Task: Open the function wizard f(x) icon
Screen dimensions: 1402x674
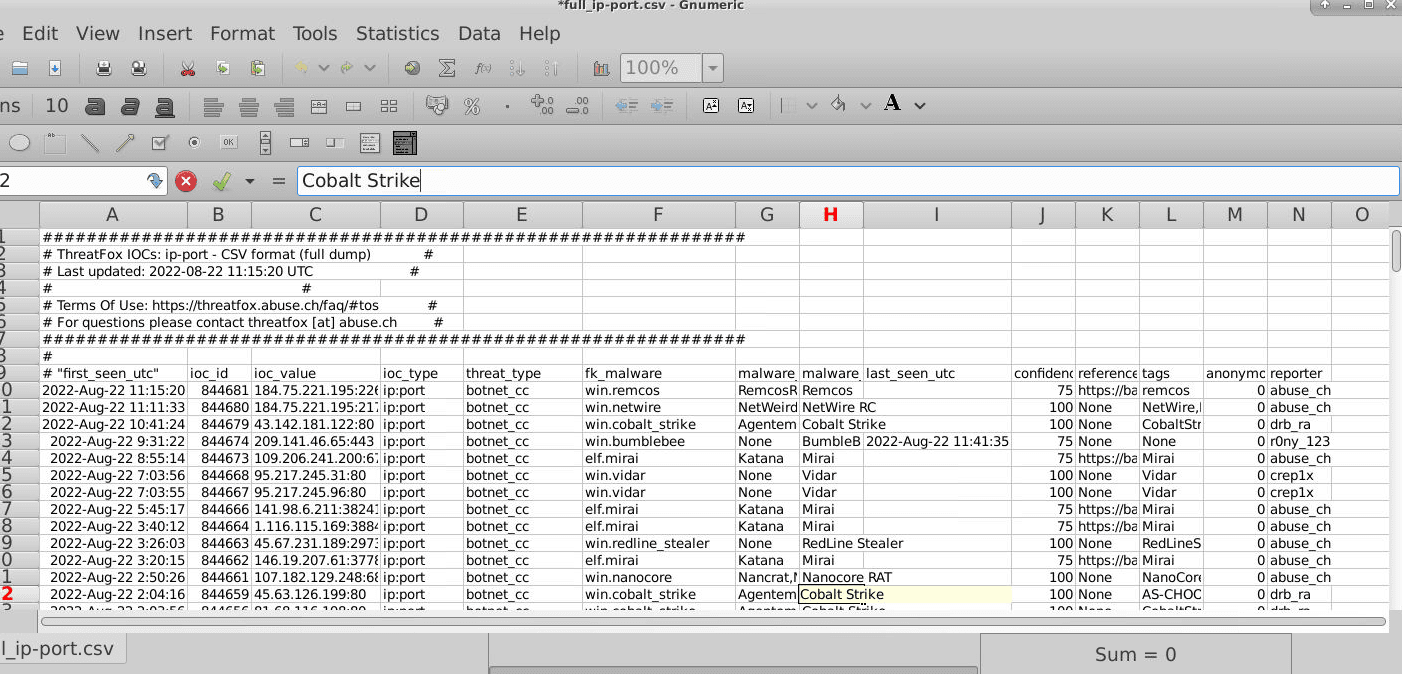Action: (x=482, y=68)
